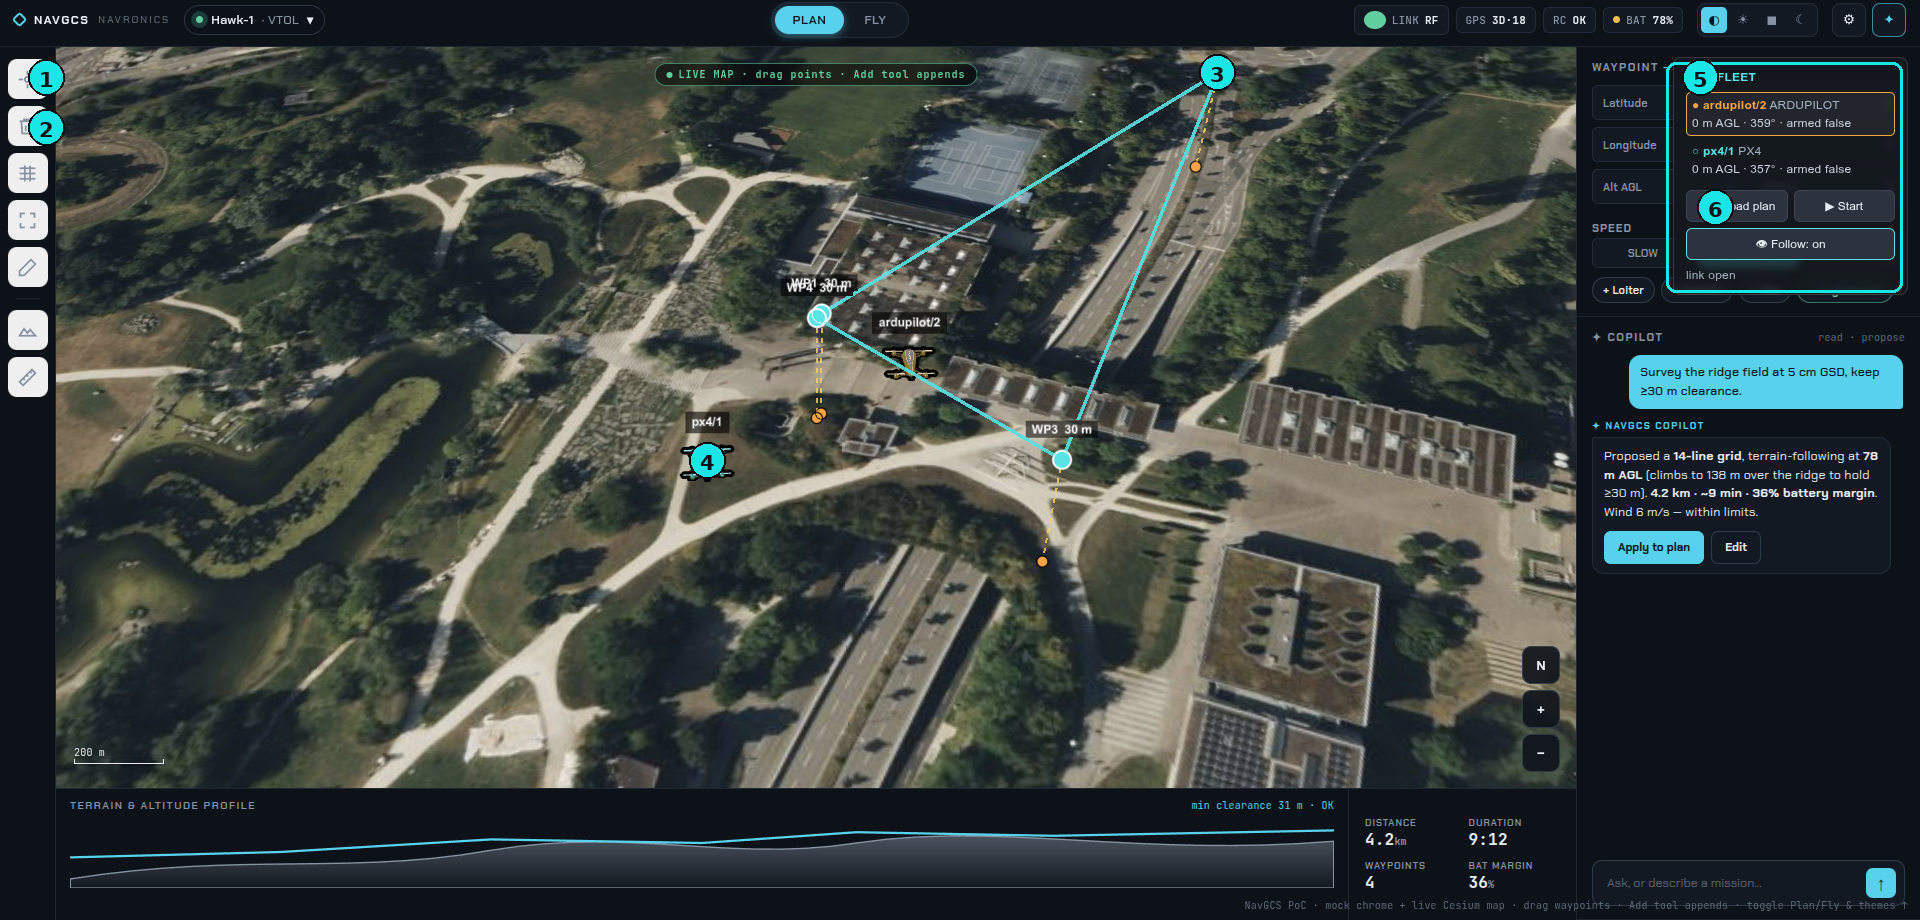Click the 200 m map scale bar
This screenshot has height=920, width=1920.
coord(118,756)
